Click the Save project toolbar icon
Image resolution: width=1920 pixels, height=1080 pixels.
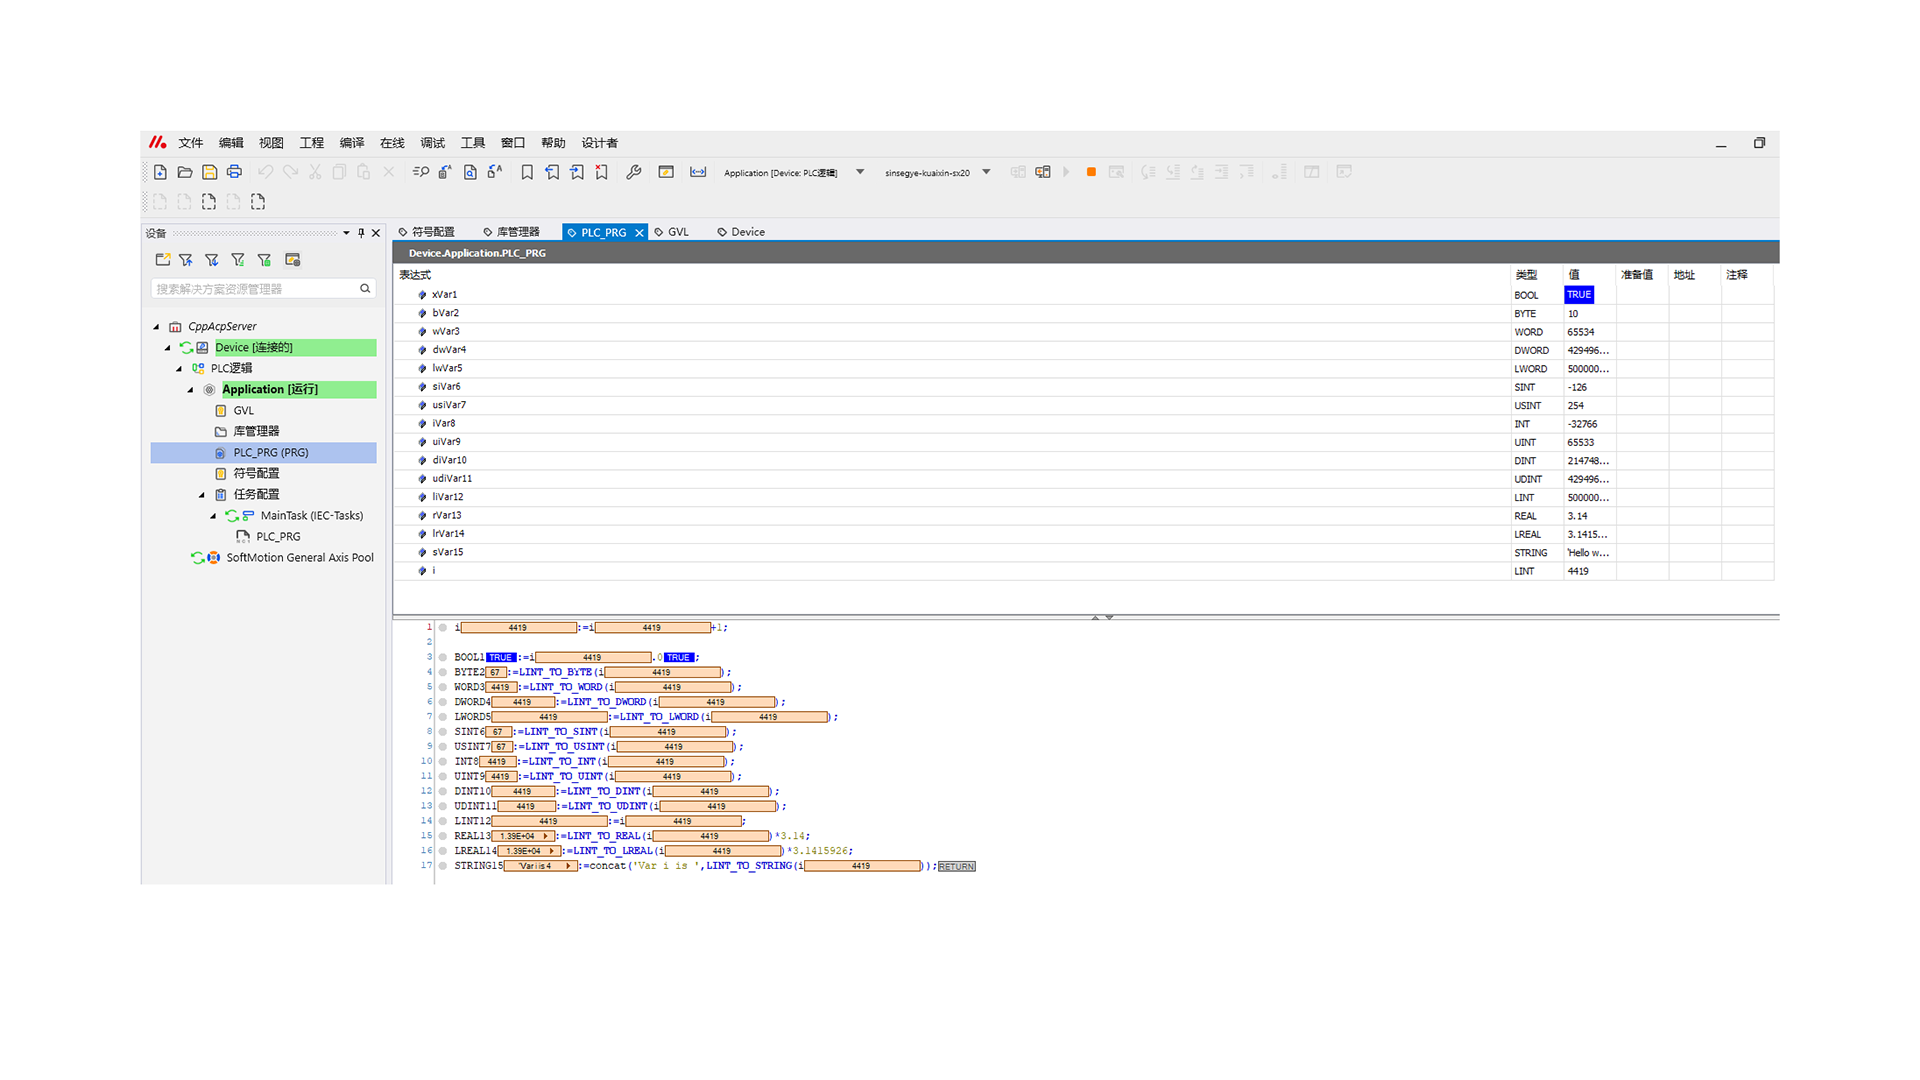(x=209, y=172)
